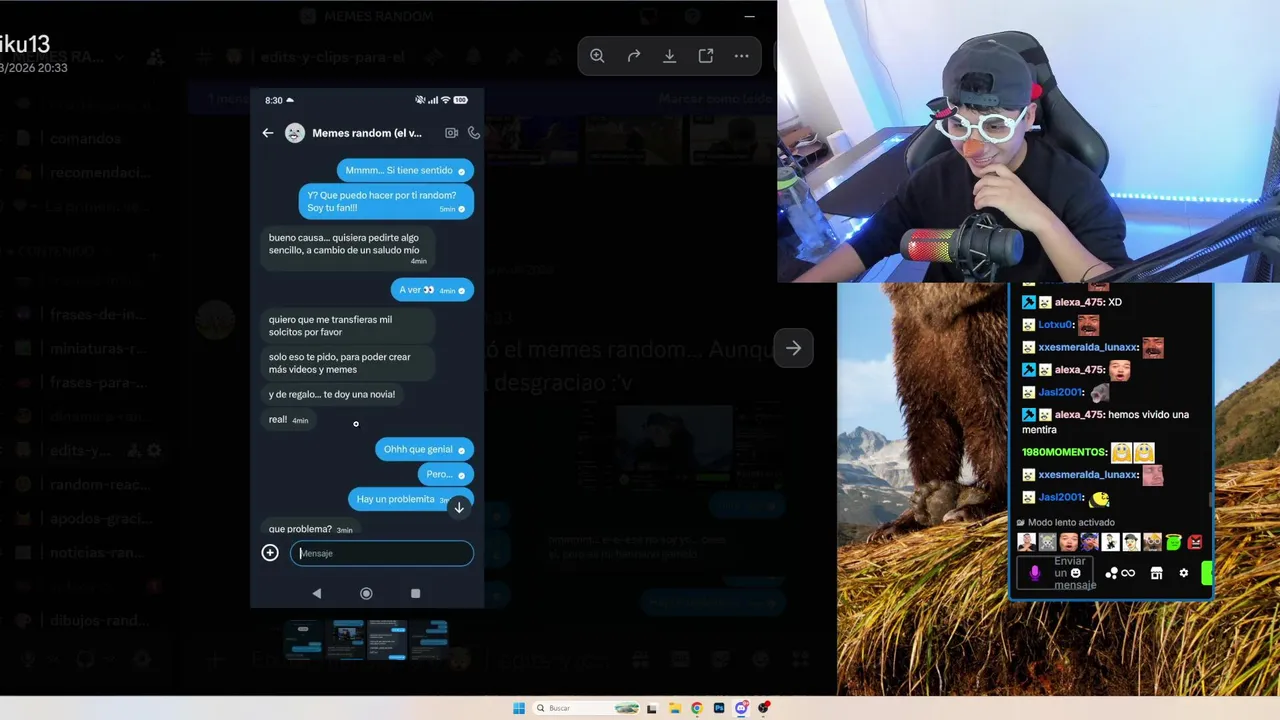The width and height of the screenshot is (1280, 720).
Task: Open Memes random profile avatar in chat
Action: pos(294,133)
